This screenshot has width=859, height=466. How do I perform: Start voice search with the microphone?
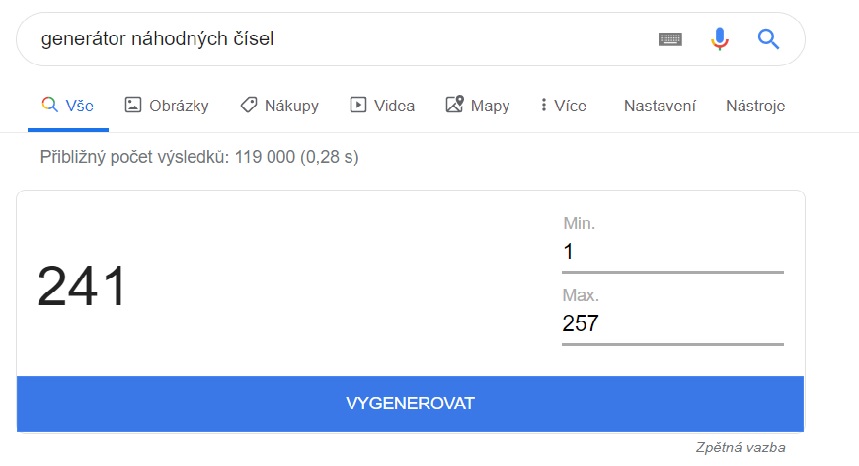point(719,39)
